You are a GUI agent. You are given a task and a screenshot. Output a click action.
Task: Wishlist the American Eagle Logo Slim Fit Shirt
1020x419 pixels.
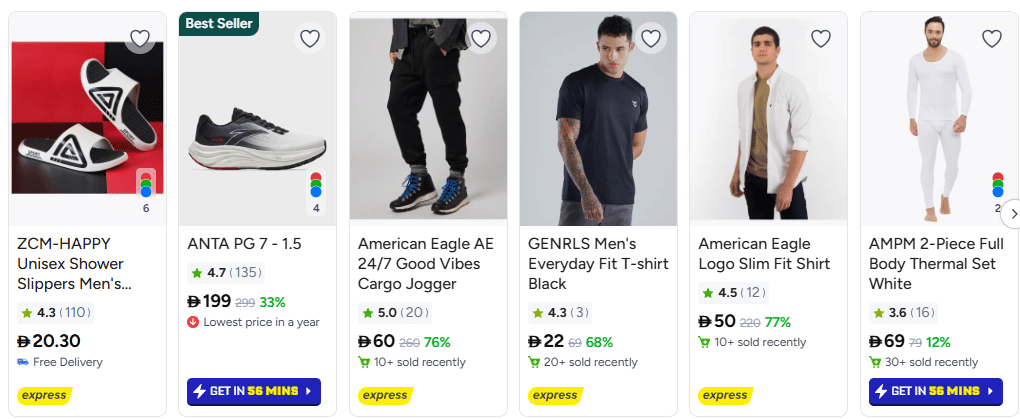(821, 39)
